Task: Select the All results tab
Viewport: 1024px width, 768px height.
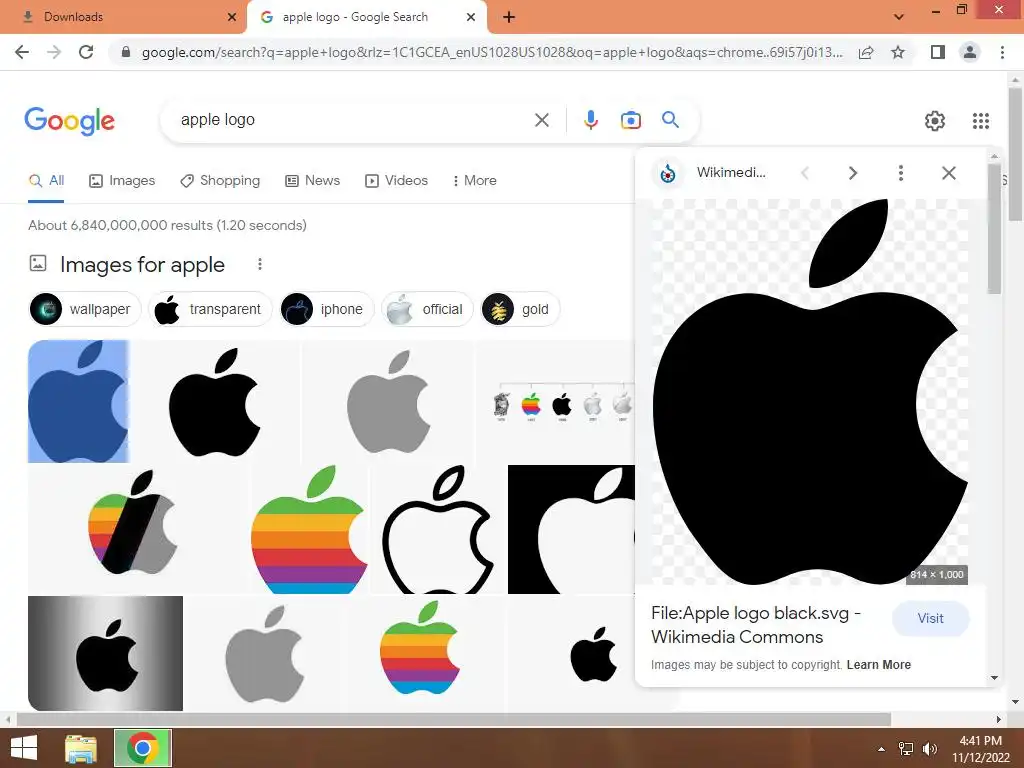Action: click(46, 181)
